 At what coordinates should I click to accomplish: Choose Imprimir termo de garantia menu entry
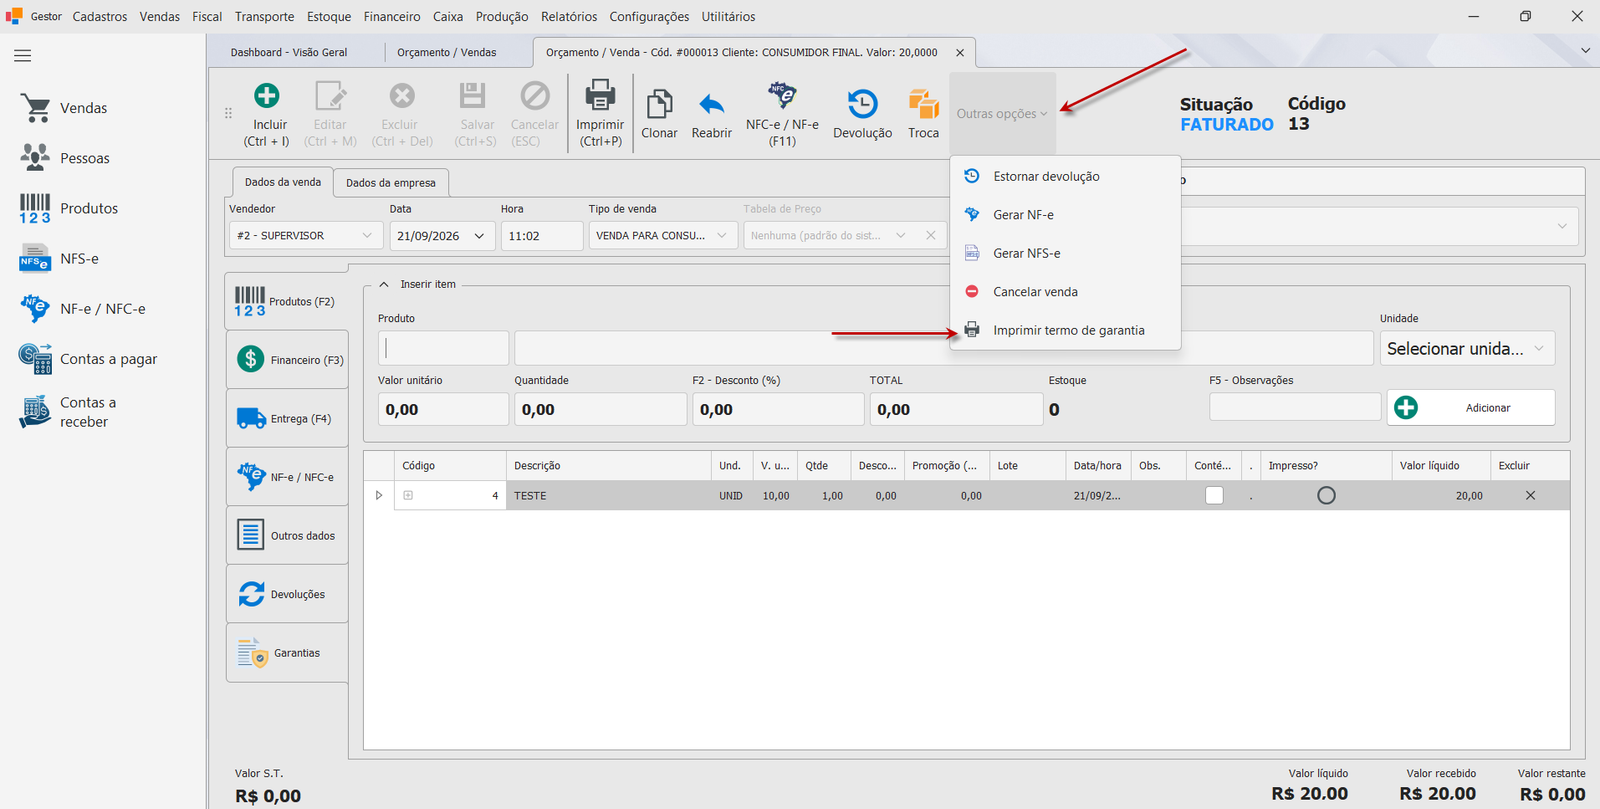click(x=1065, y=331)
